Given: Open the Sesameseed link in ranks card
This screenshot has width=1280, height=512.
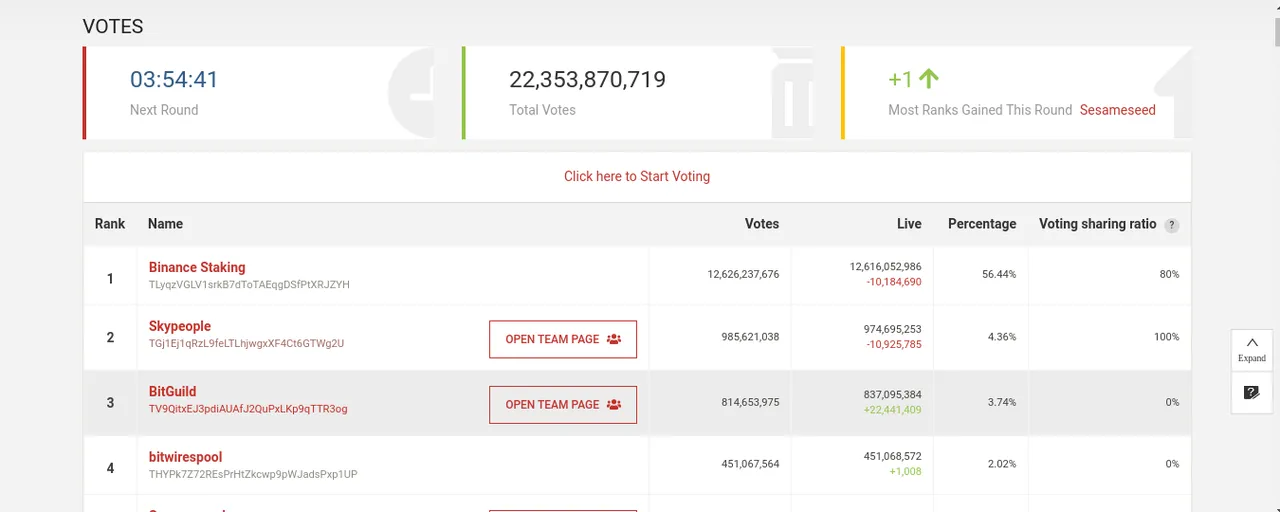Looking at the screenshot, I should 1118,110.
